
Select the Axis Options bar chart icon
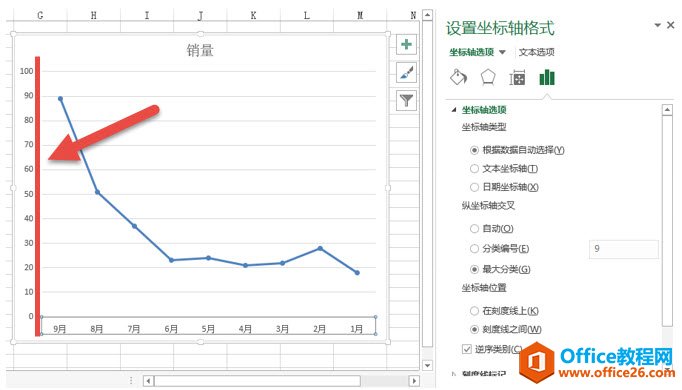pyautogui.click(x=547, y=78)
